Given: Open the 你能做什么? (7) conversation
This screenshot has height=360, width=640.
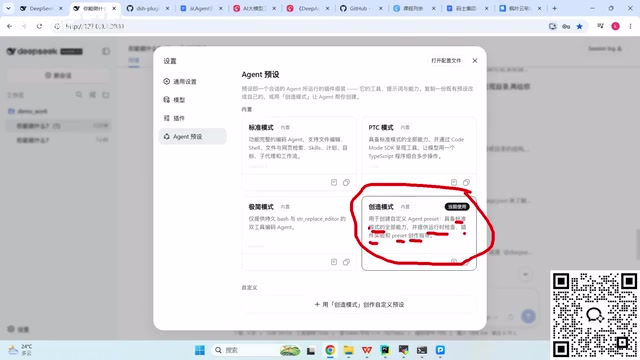Looking at the screenshot, I should tap(58, 126).
